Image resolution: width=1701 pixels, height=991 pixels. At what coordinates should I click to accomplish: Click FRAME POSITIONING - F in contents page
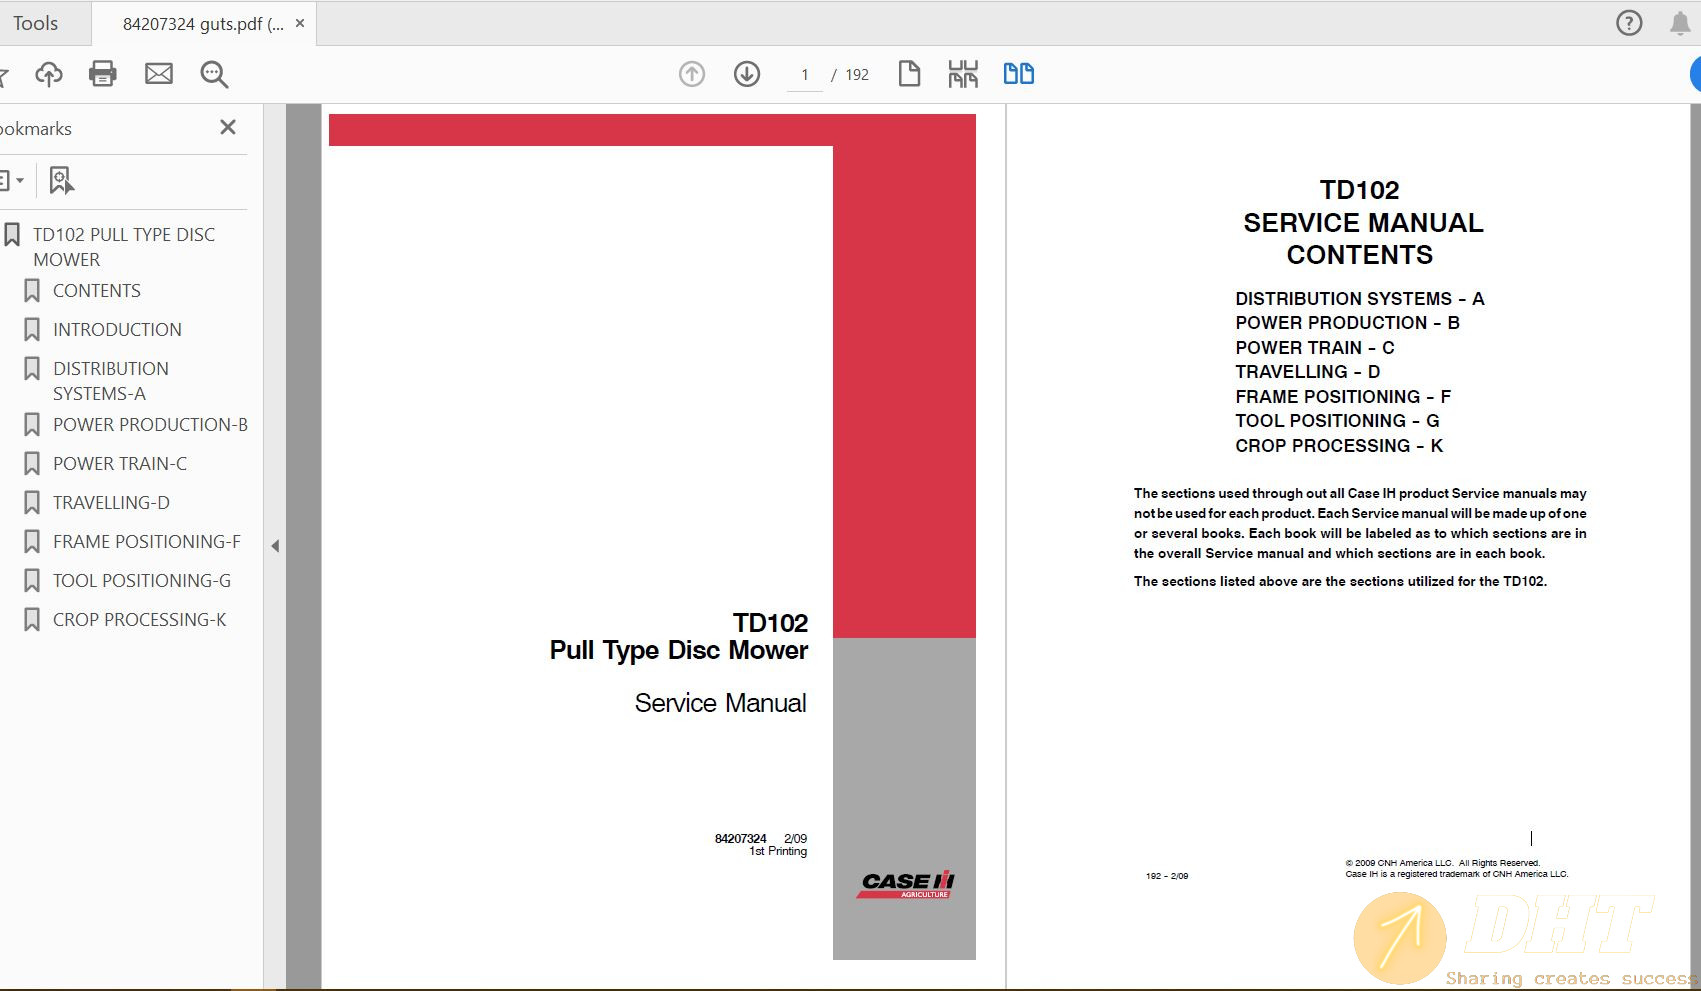[x=1343, y=397]
